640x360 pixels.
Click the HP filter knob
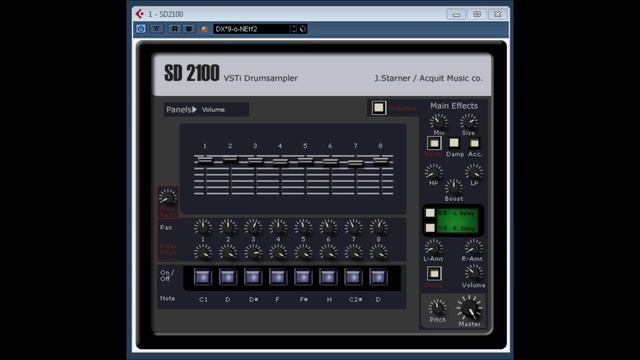[433, 172]
